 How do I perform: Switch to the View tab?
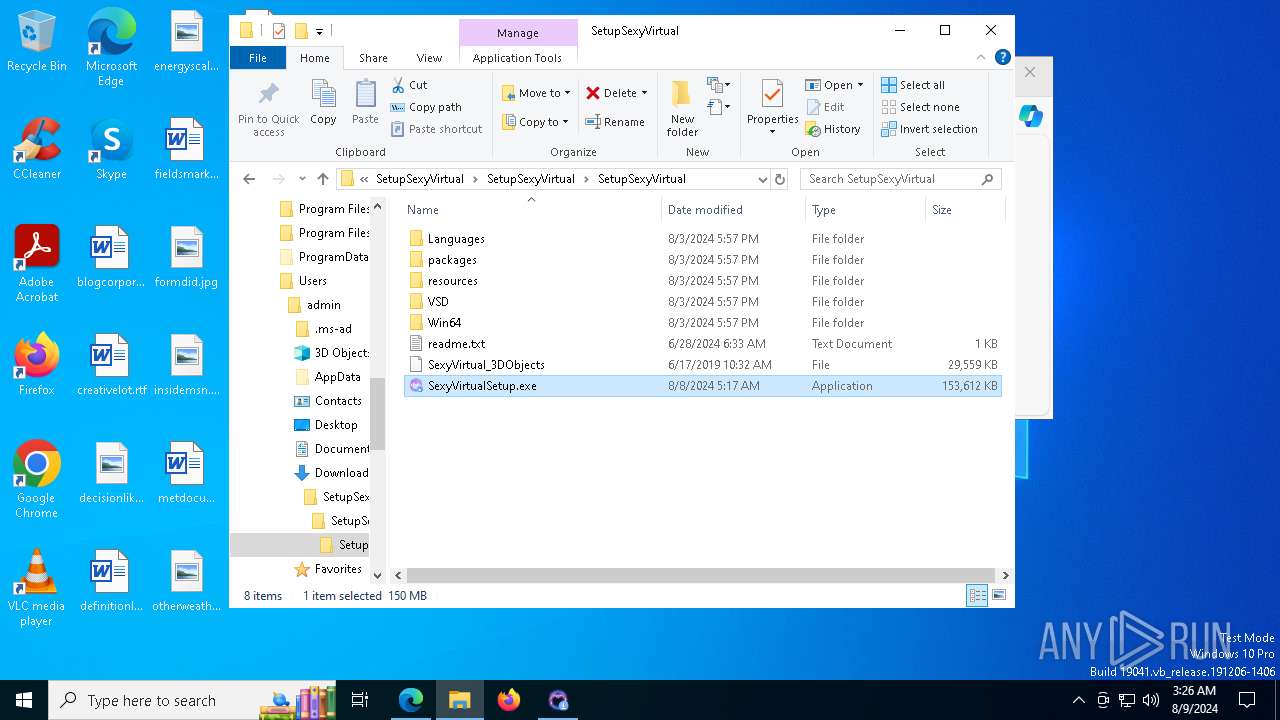[x=429, y=58]
